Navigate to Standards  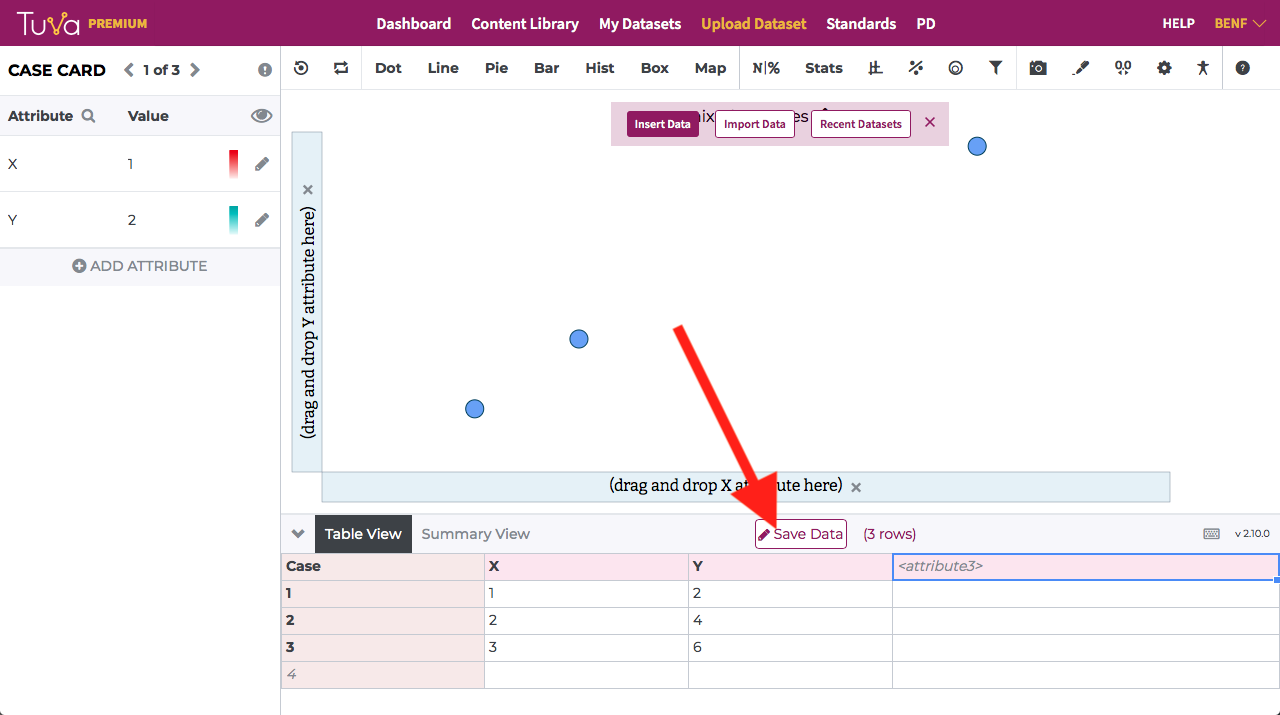pyautogui.click(x=861, y=23)
